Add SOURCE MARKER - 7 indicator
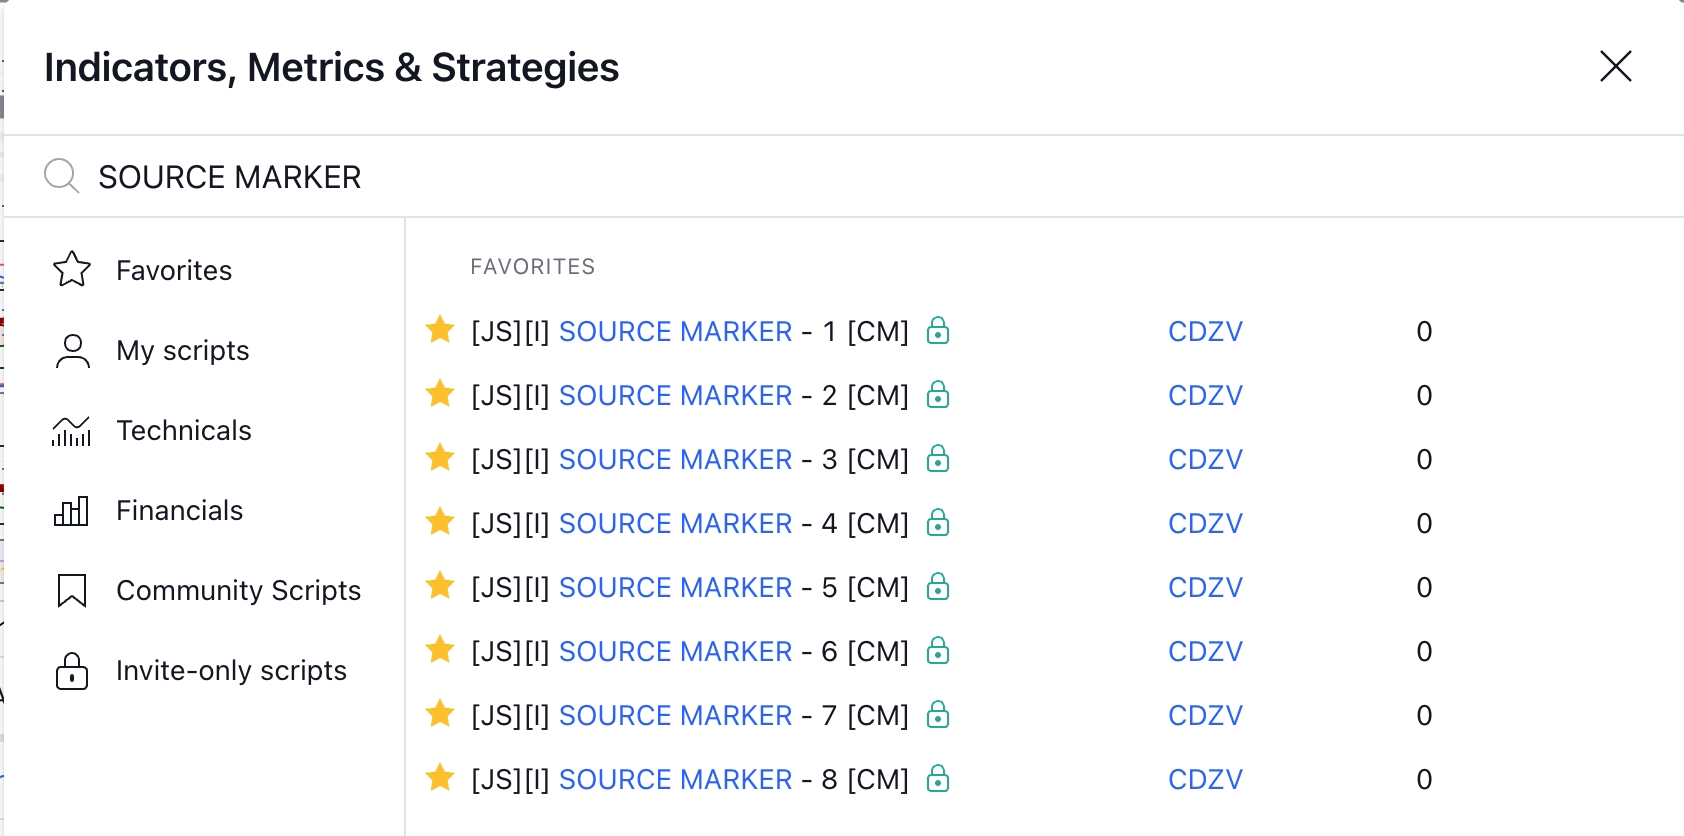Image resolution: width=1684 pixels, height=836 pixels. point(689,716)
